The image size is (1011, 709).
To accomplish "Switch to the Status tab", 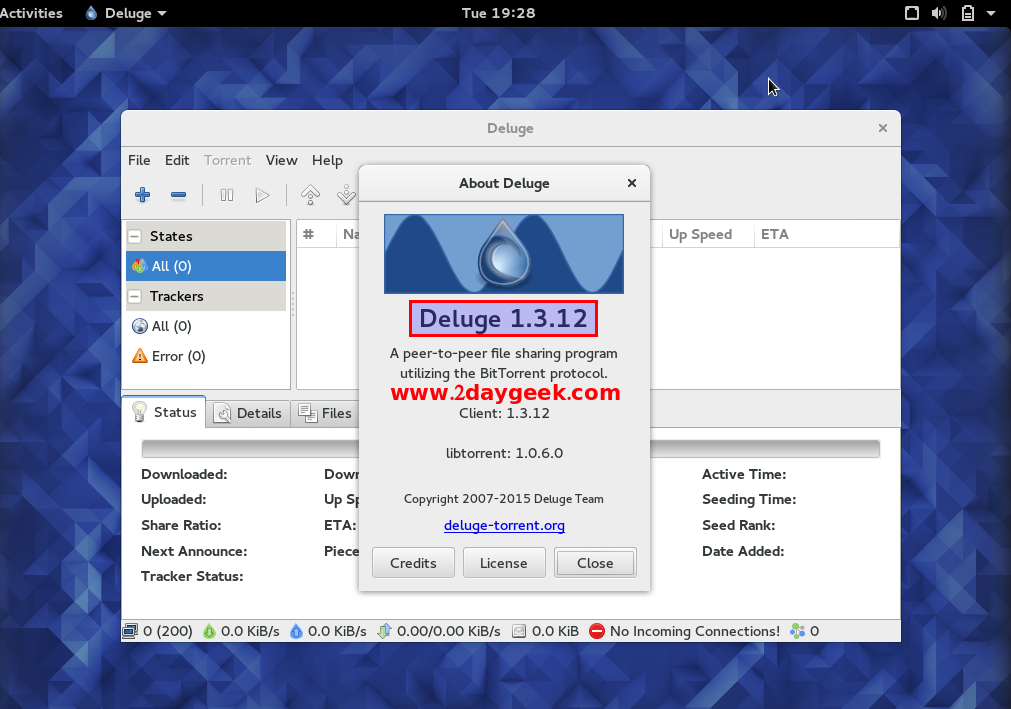I will tap(164, 412).
